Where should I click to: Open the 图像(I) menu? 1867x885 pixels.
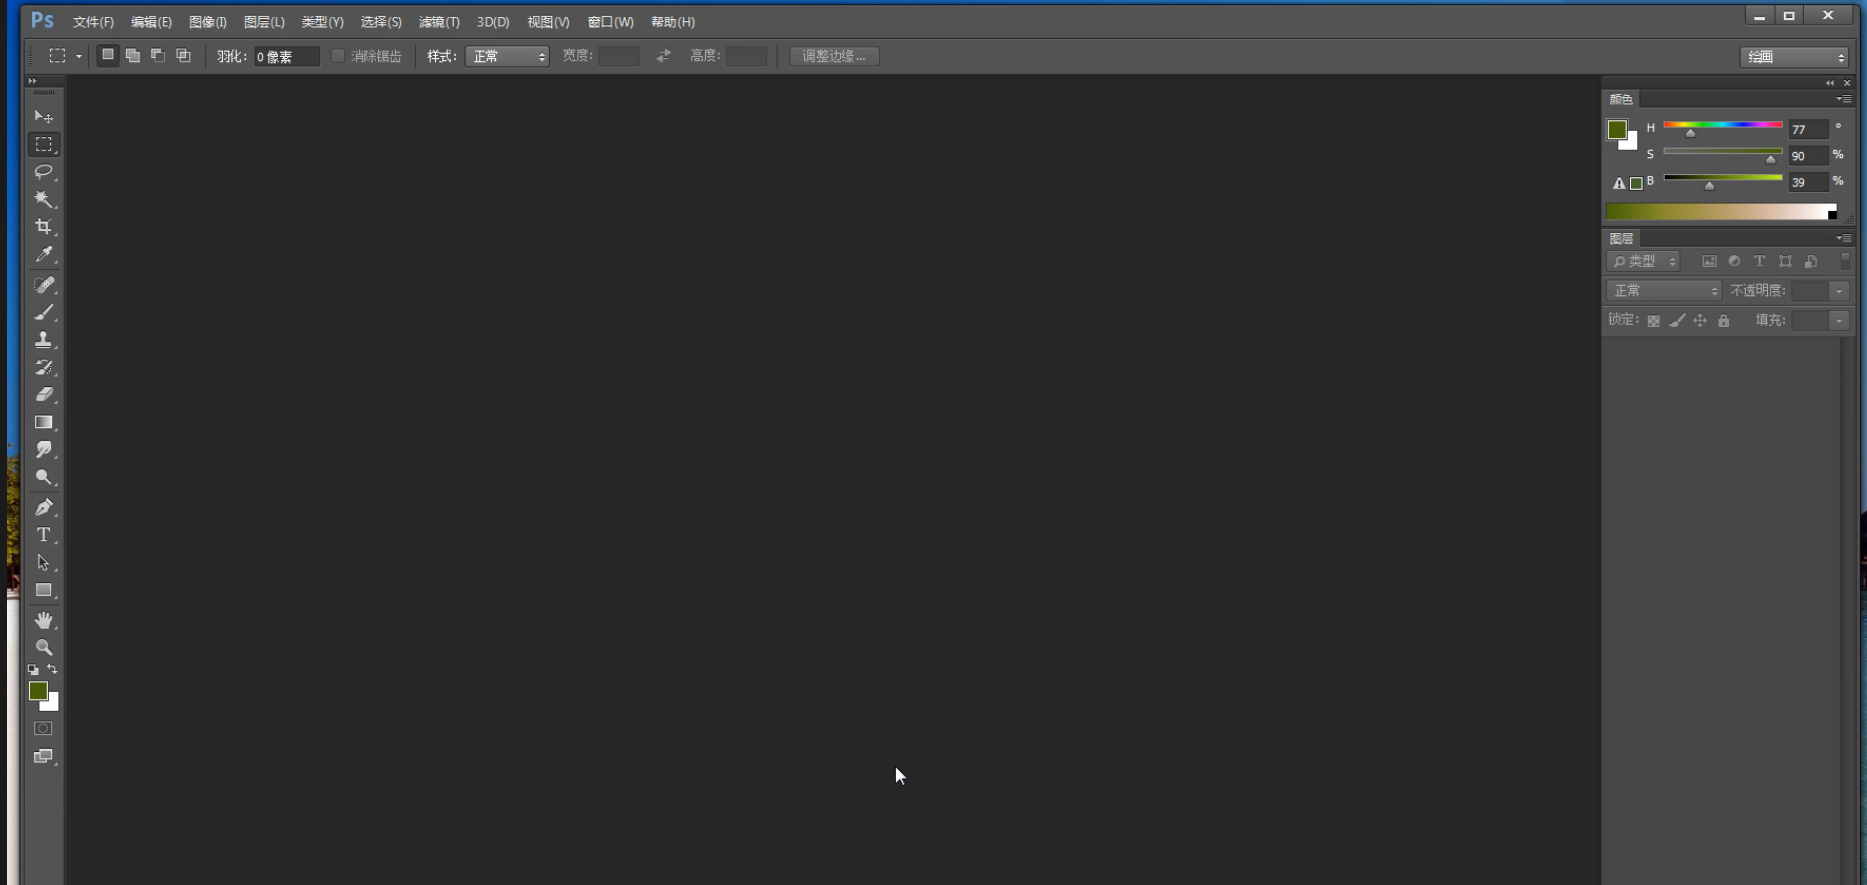point(208,22)
